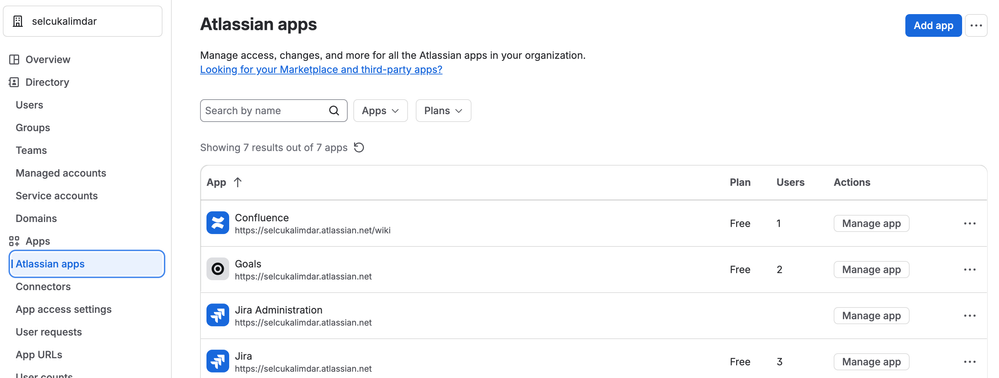Click the Users column header
Screen dimensions: 999x378
pyautogui.click(x=790, y=182)
